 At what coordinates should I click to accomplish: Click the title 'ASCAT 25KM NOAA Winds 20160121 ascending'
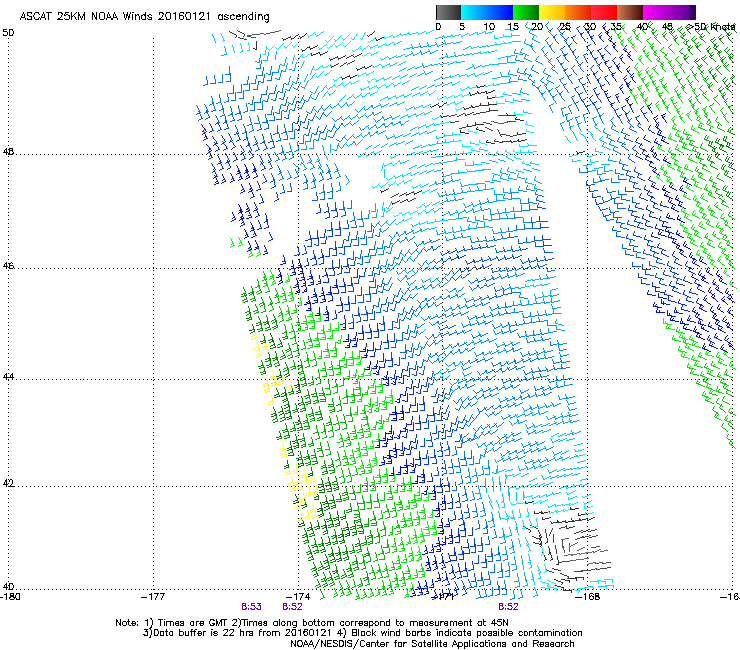pos(144,17)
